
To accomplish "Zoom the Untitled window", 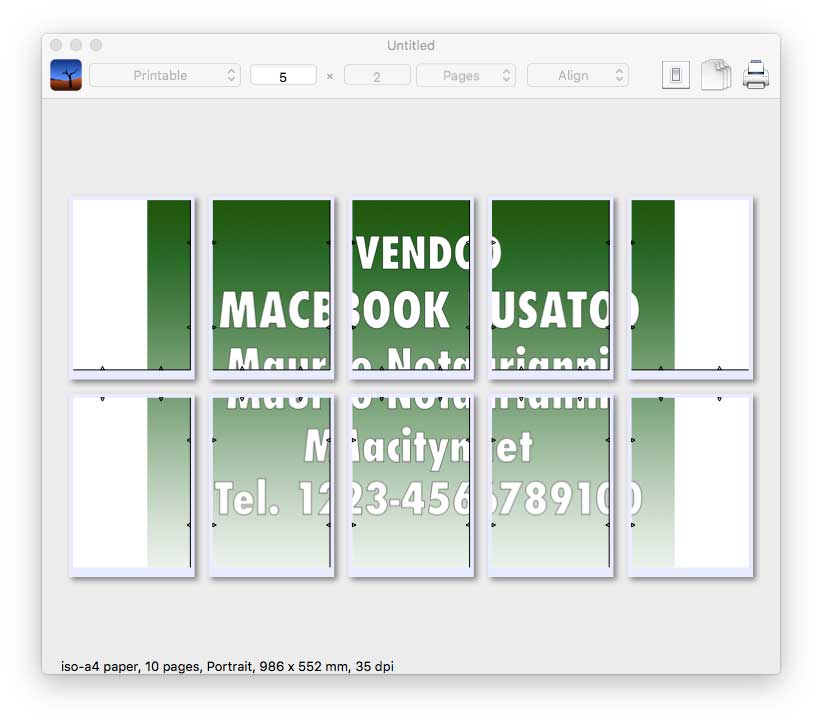I will [x=96, y=45].
